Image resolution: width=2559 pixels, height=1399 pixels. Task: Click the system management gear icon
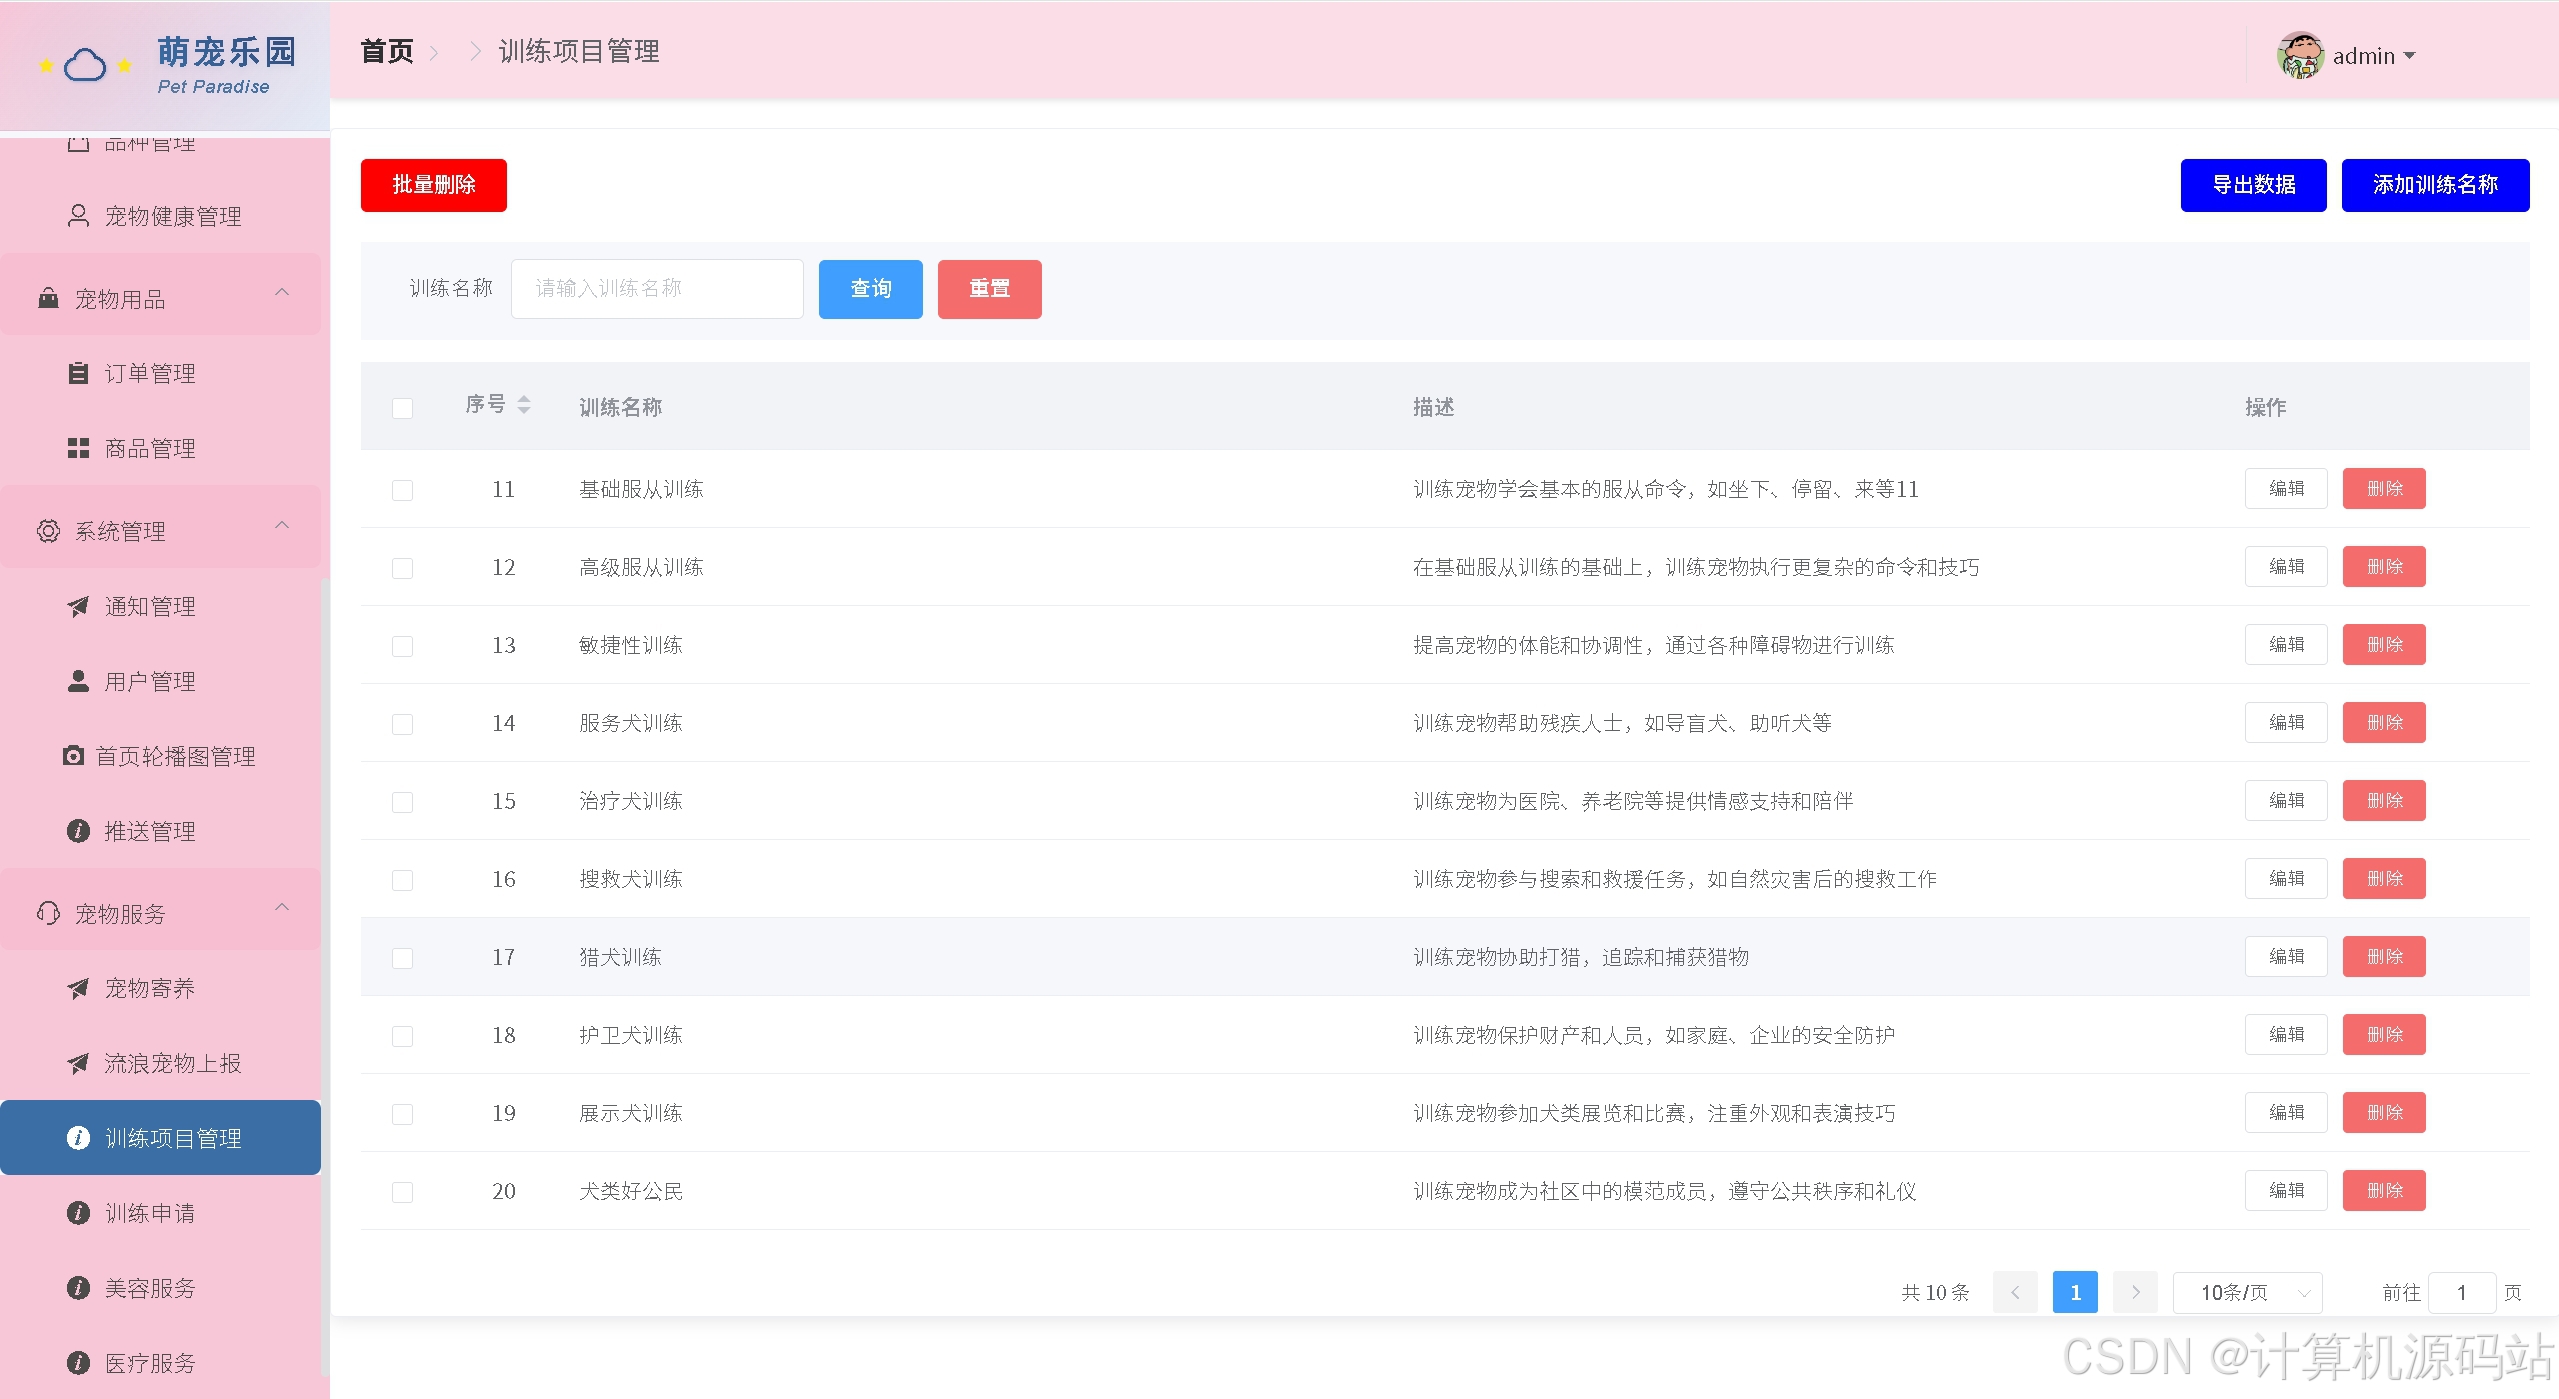[x=48, y=531]
